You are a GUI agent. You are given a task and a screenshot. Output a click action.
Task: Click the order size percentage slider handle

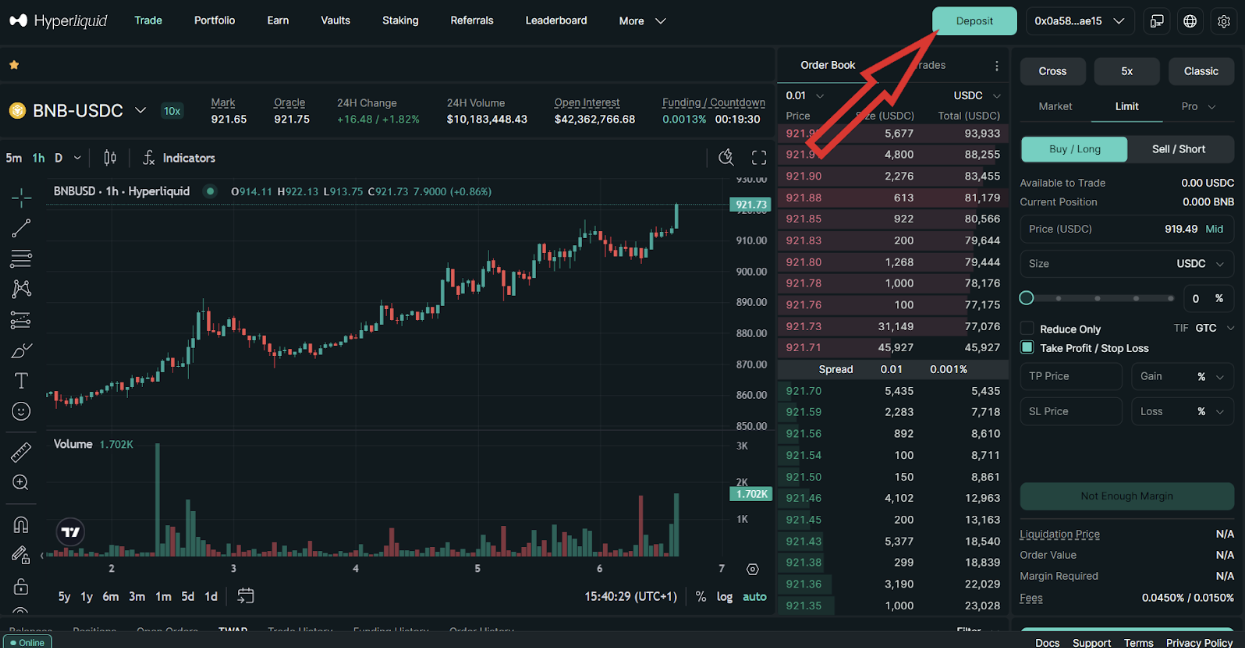point(1026,298)
